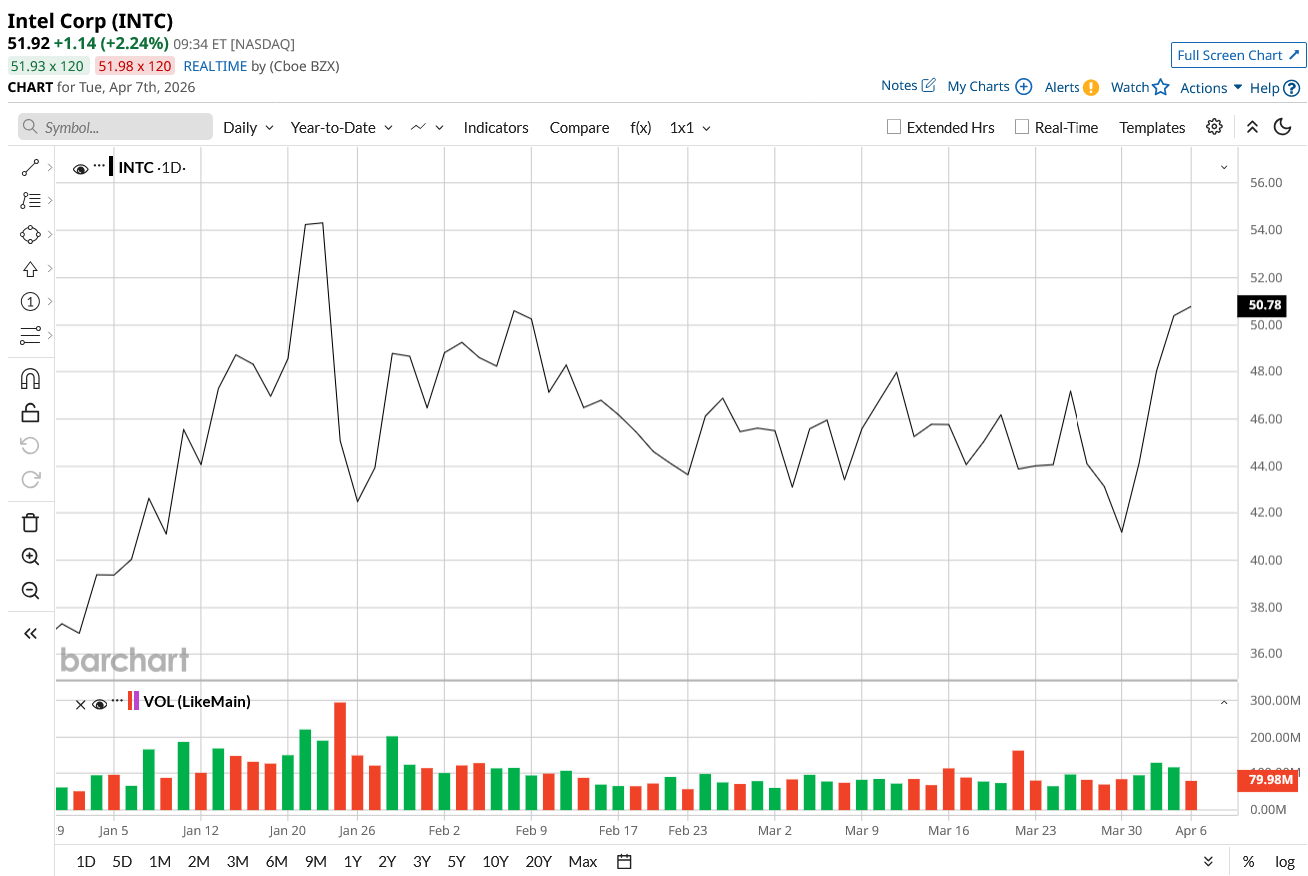The width and height of the screenshot is (1308, 876).
Task: Open the Notes editor icon
Action: [x=928, y=86]
